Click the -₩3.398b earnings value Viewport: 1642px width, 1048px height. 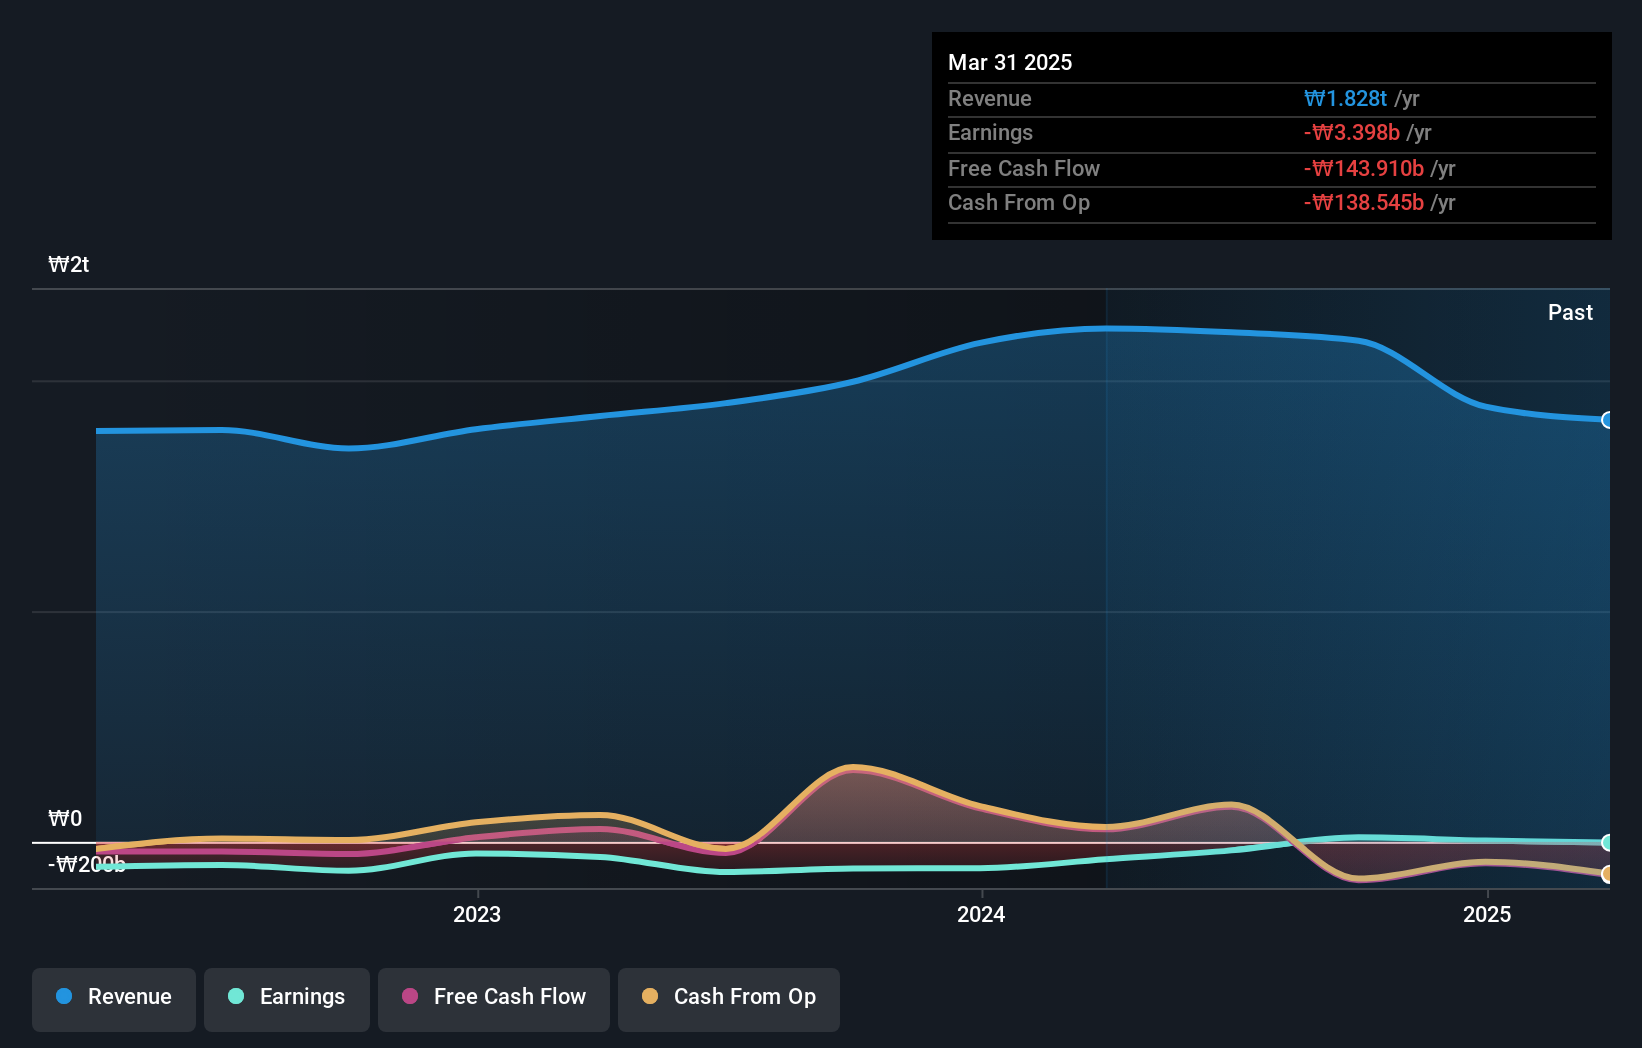(1352, 132)
